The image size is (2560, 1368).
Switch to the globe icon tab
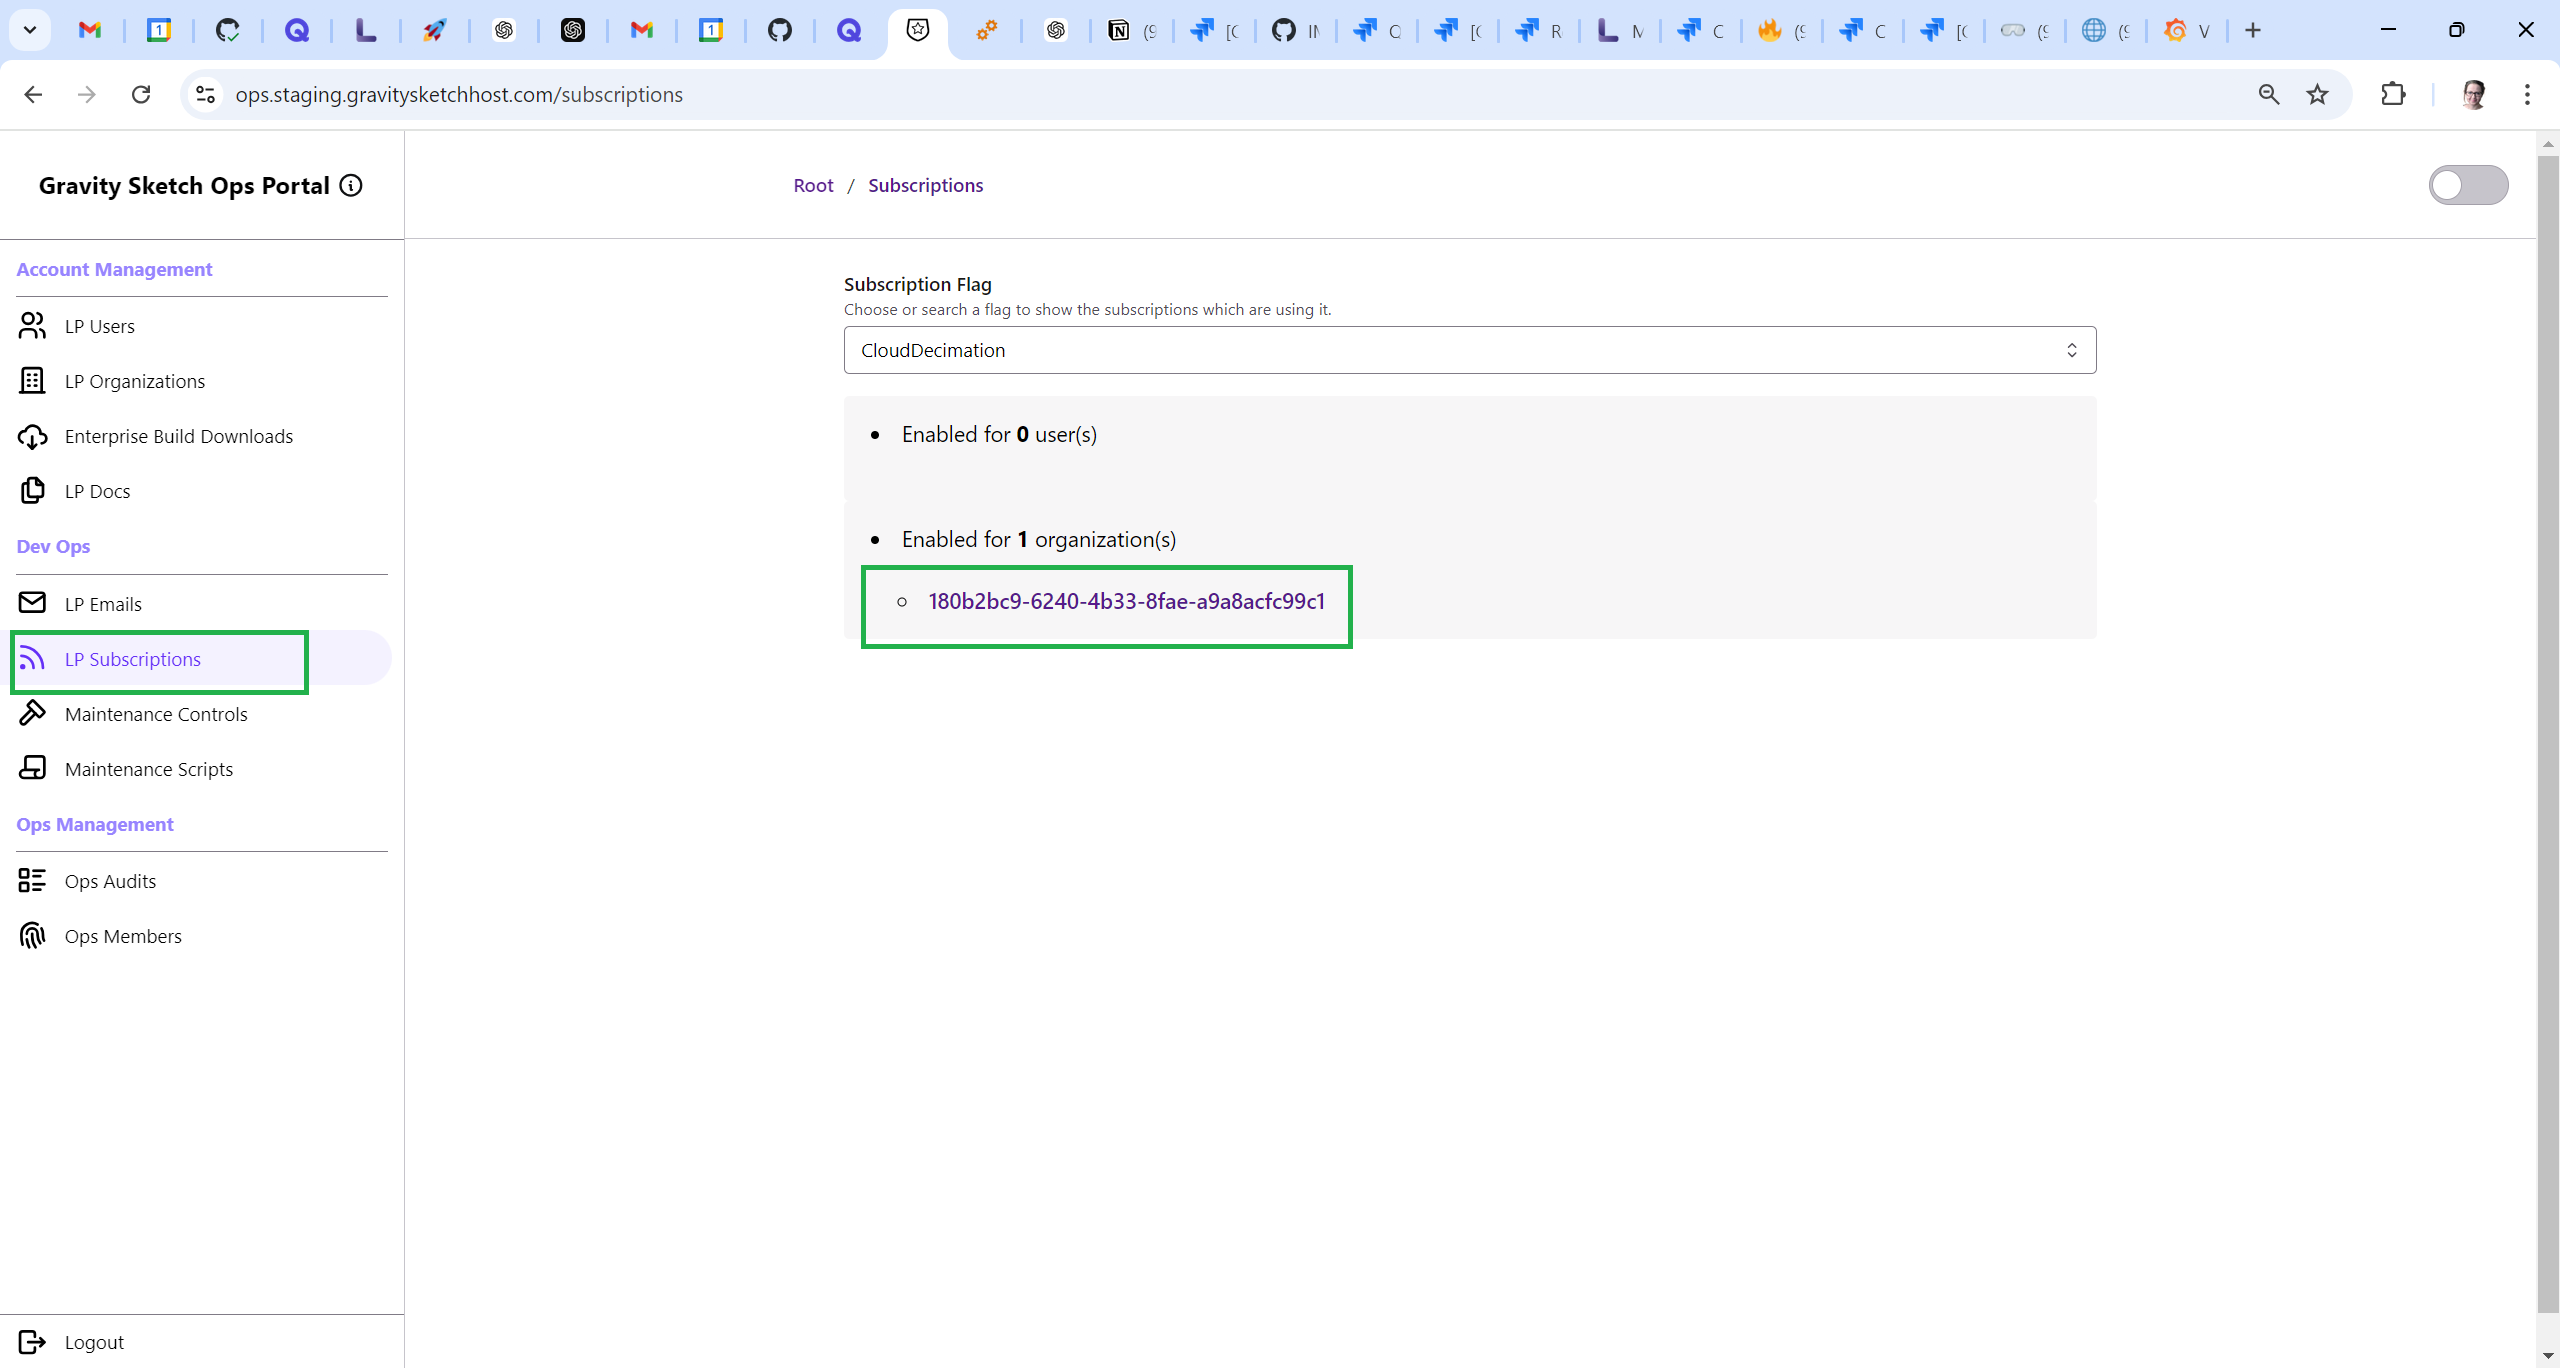2106,30
